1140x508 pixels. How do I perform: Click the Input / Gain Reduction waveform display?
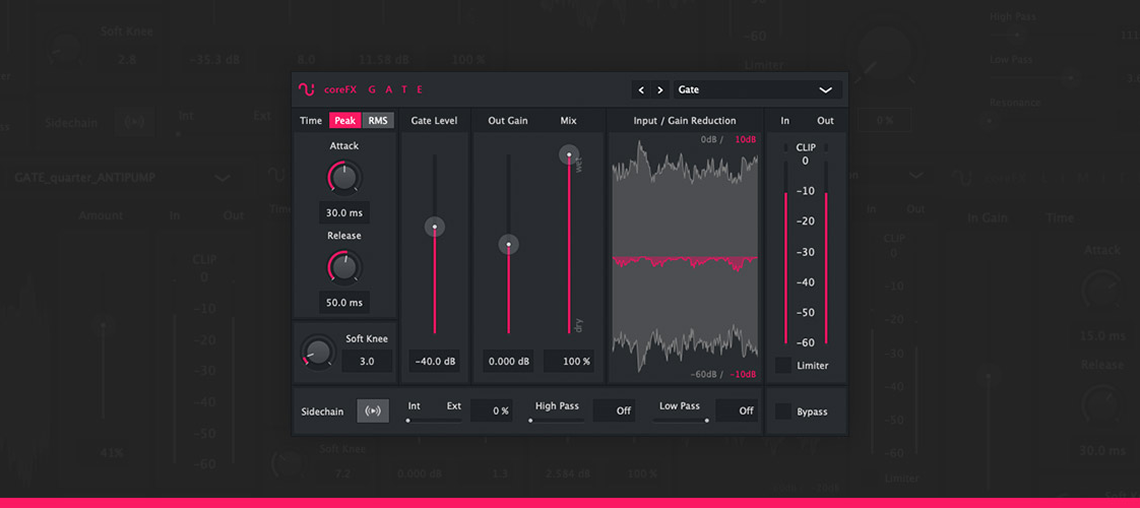pos(685,258)
